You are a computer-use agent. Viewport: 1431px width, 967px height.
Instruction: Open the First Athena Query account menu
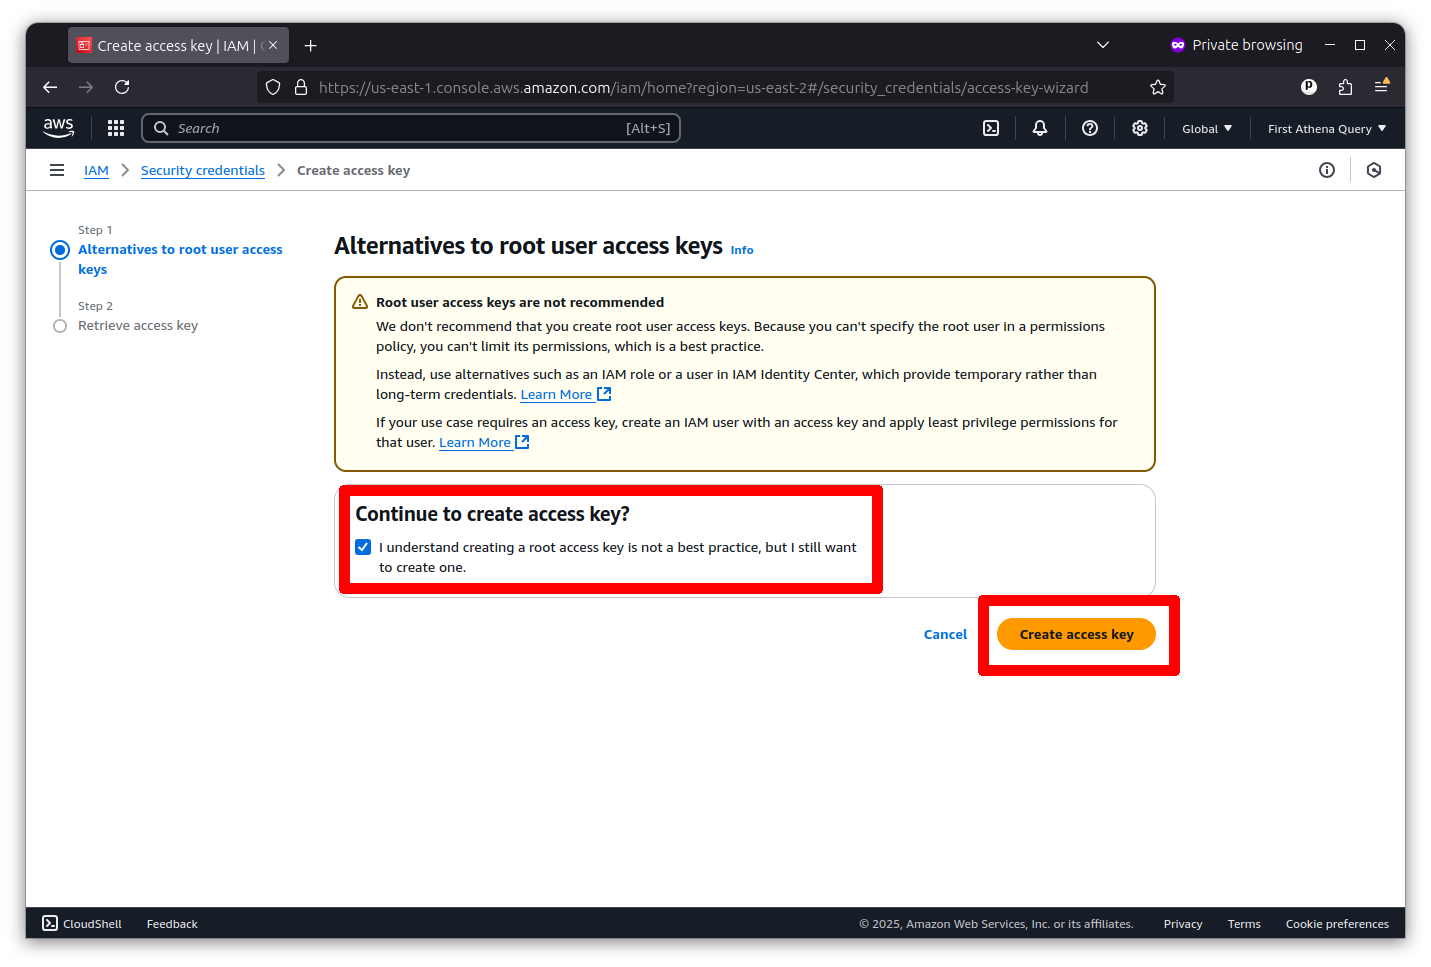tap(1326, 128)
